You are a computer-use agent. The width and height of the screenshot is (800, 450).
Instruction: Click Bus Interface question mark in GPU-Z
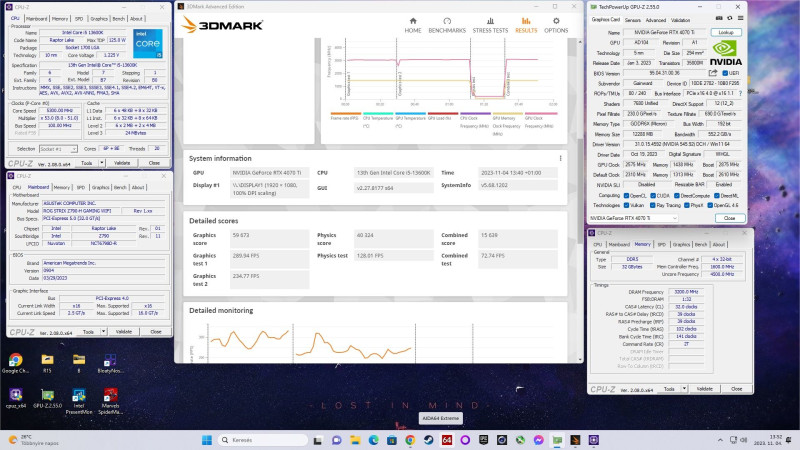coord(740,93)
